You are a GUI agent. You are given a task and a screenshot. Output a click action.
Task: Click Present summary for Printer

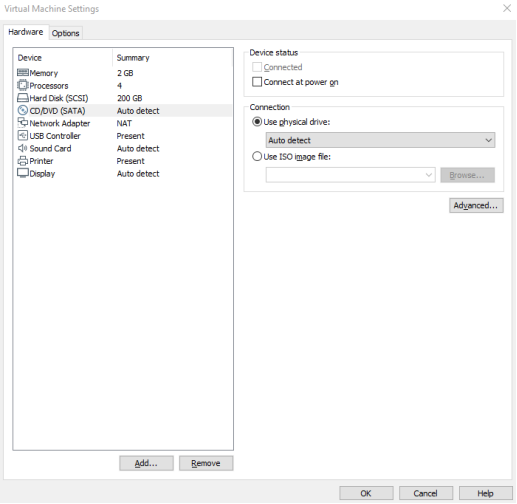(x=130, y=161)
